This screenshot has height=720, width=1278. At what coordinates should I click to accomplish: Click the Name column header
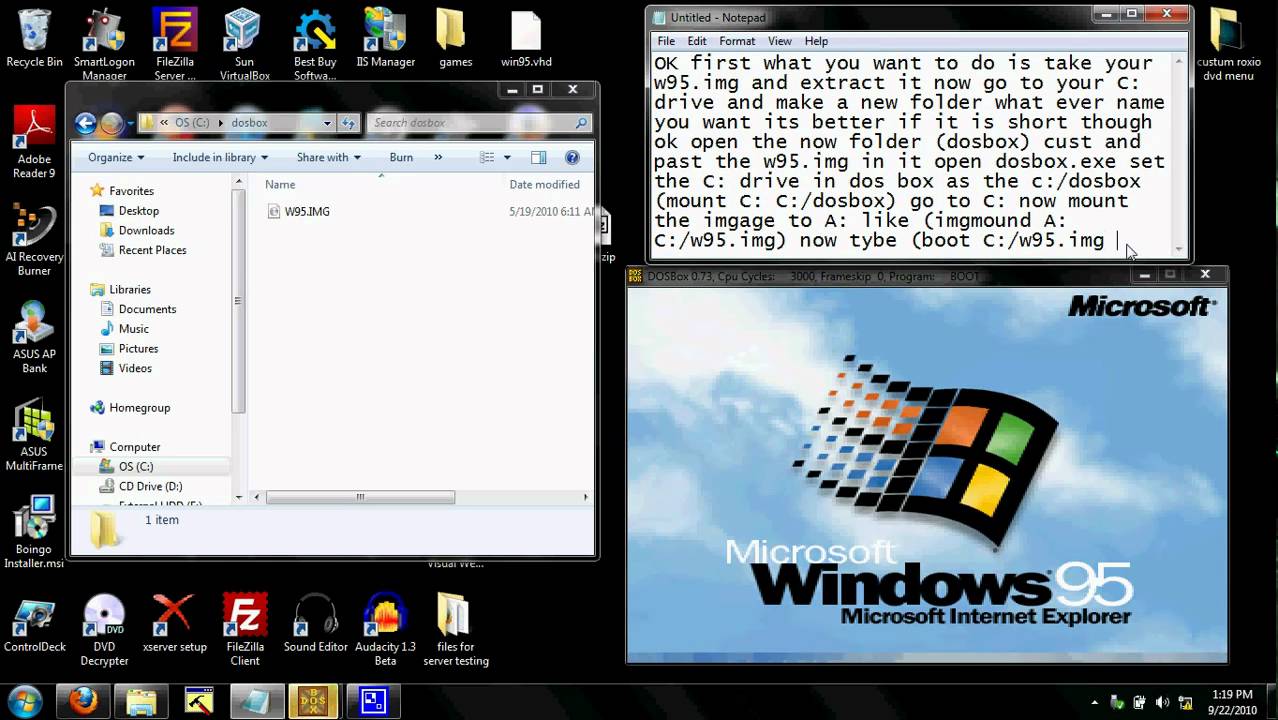coord(280,184)
